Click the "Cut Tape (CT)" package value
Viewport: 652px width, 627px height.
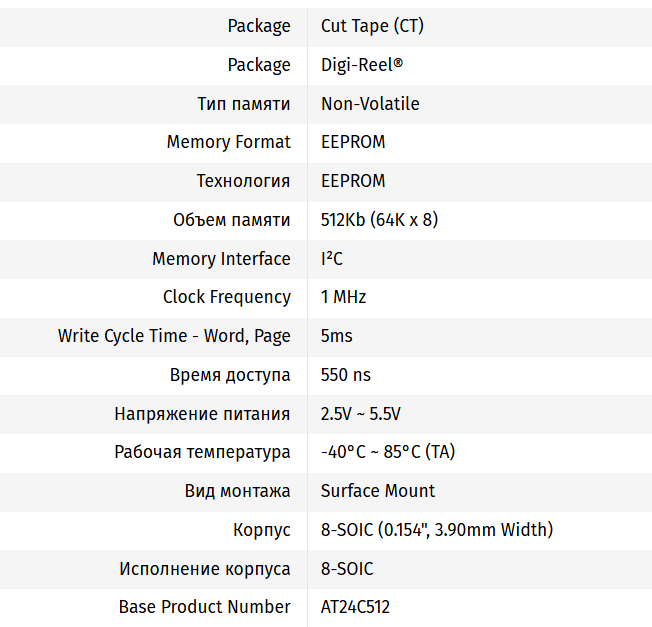(372, 26)
